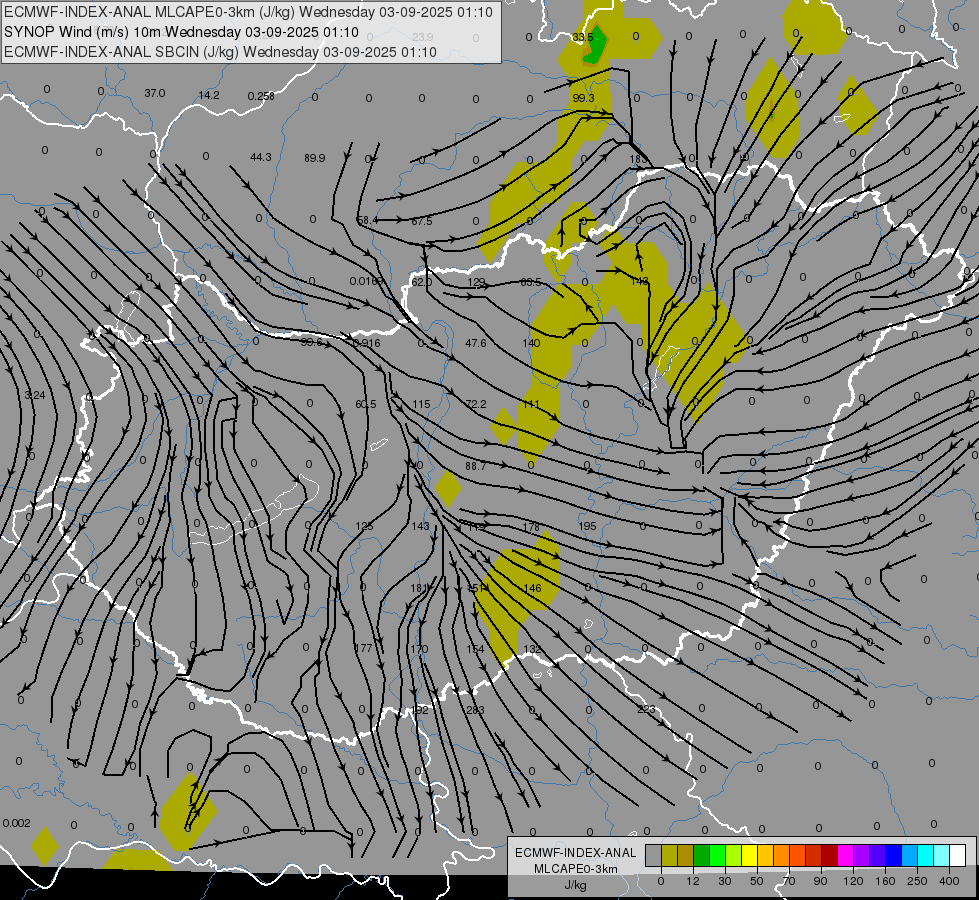This screenshot has height=900, width=979.
Task: Click the map value 195
Action: [x=588, y=527]
